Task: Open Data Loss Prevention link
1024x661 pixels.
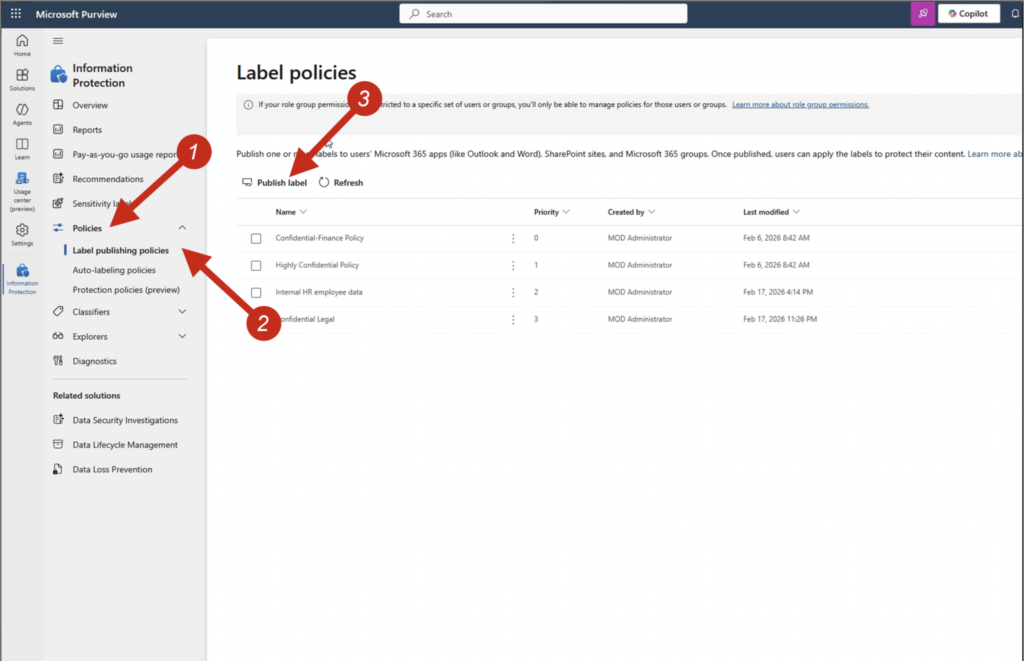Action: [112, 469]
